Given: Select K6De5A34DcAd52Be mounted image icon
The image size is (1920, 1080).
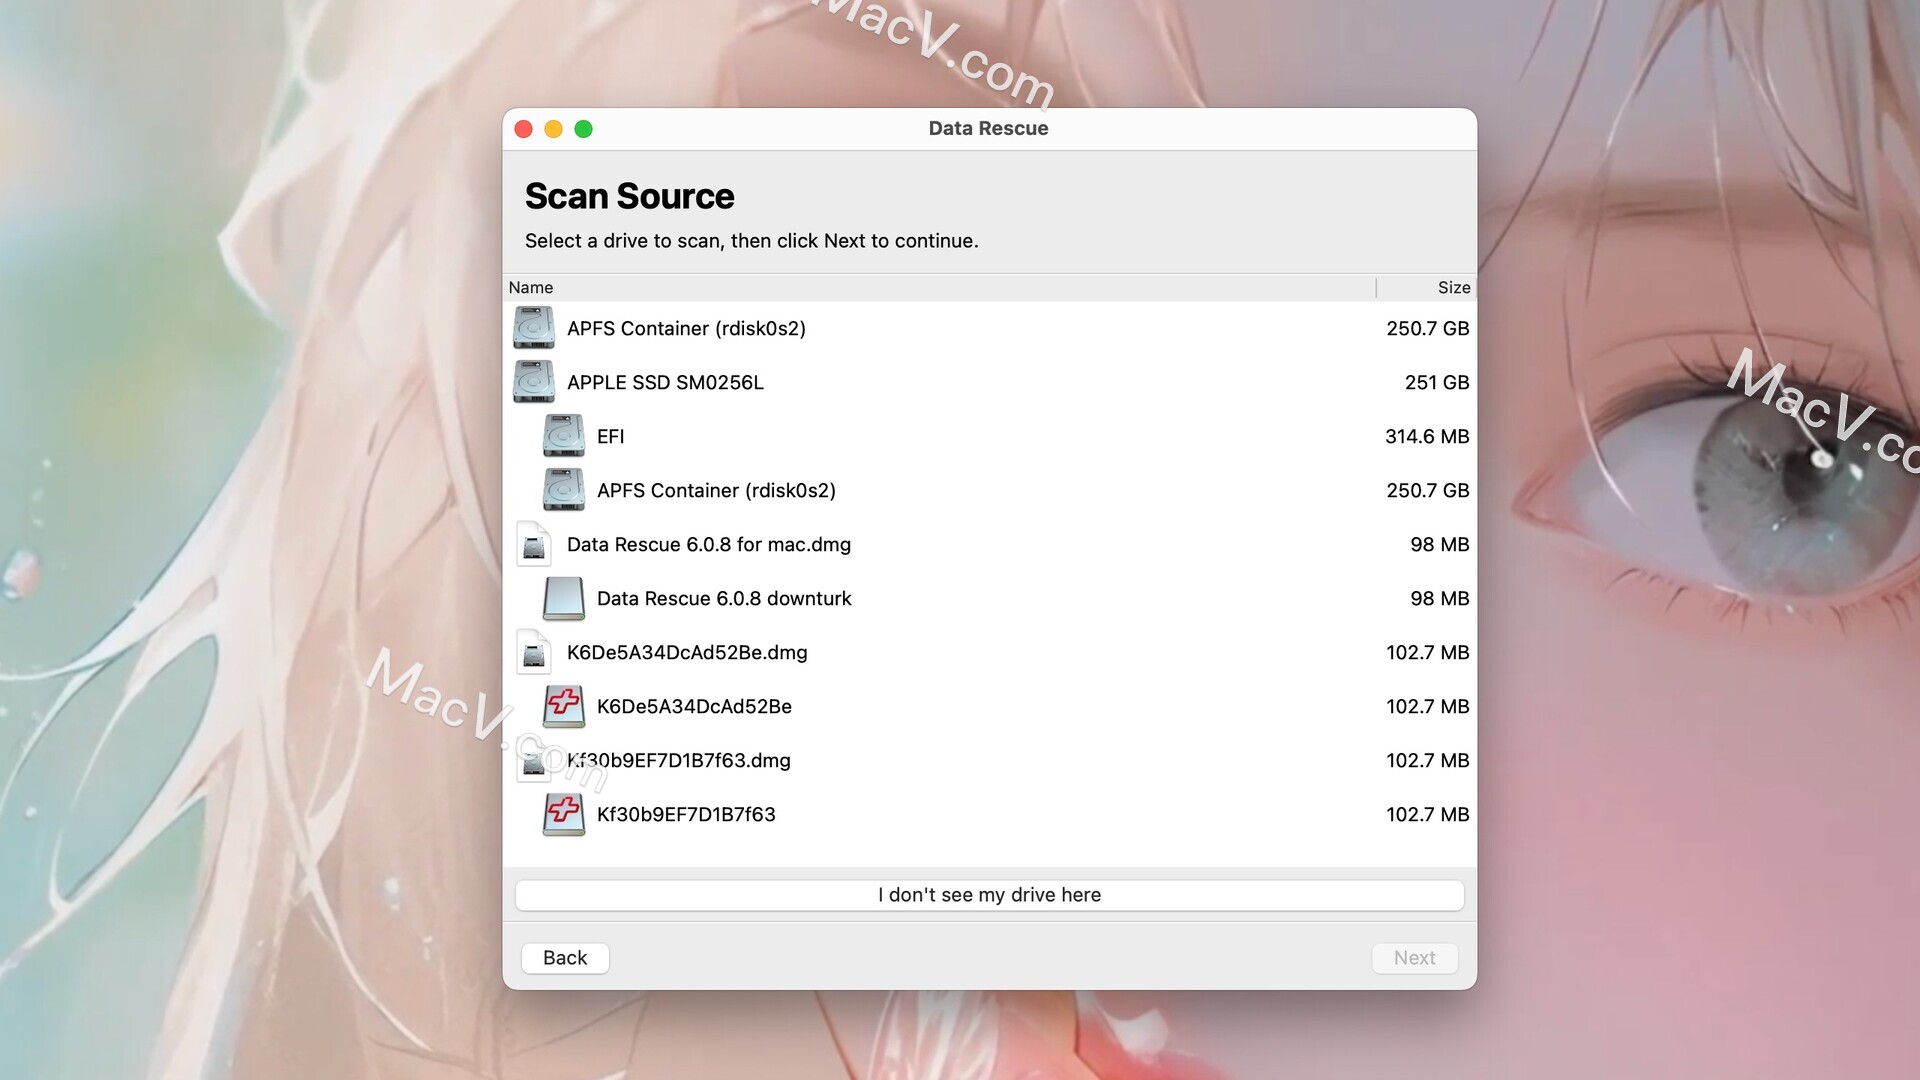Looking at the screenshot, I should 562,705.
